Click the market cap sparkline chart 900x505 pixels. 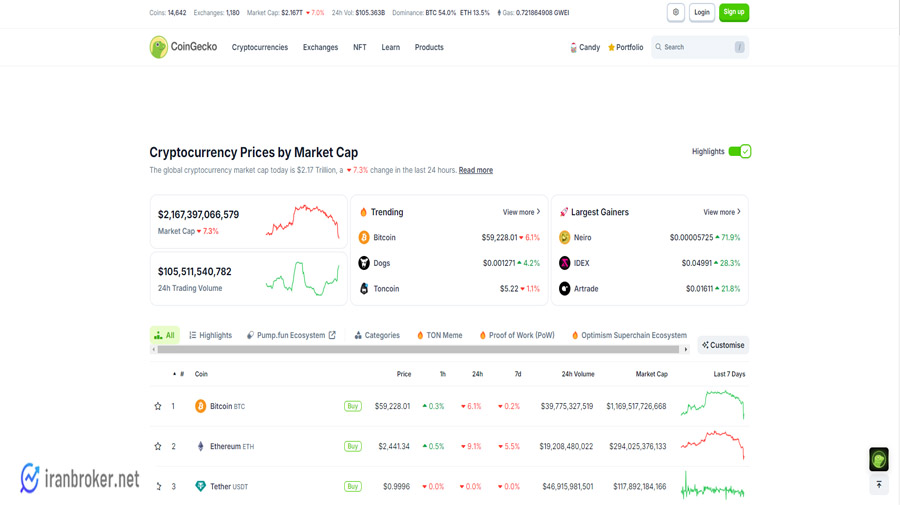[x=302, y=222]
